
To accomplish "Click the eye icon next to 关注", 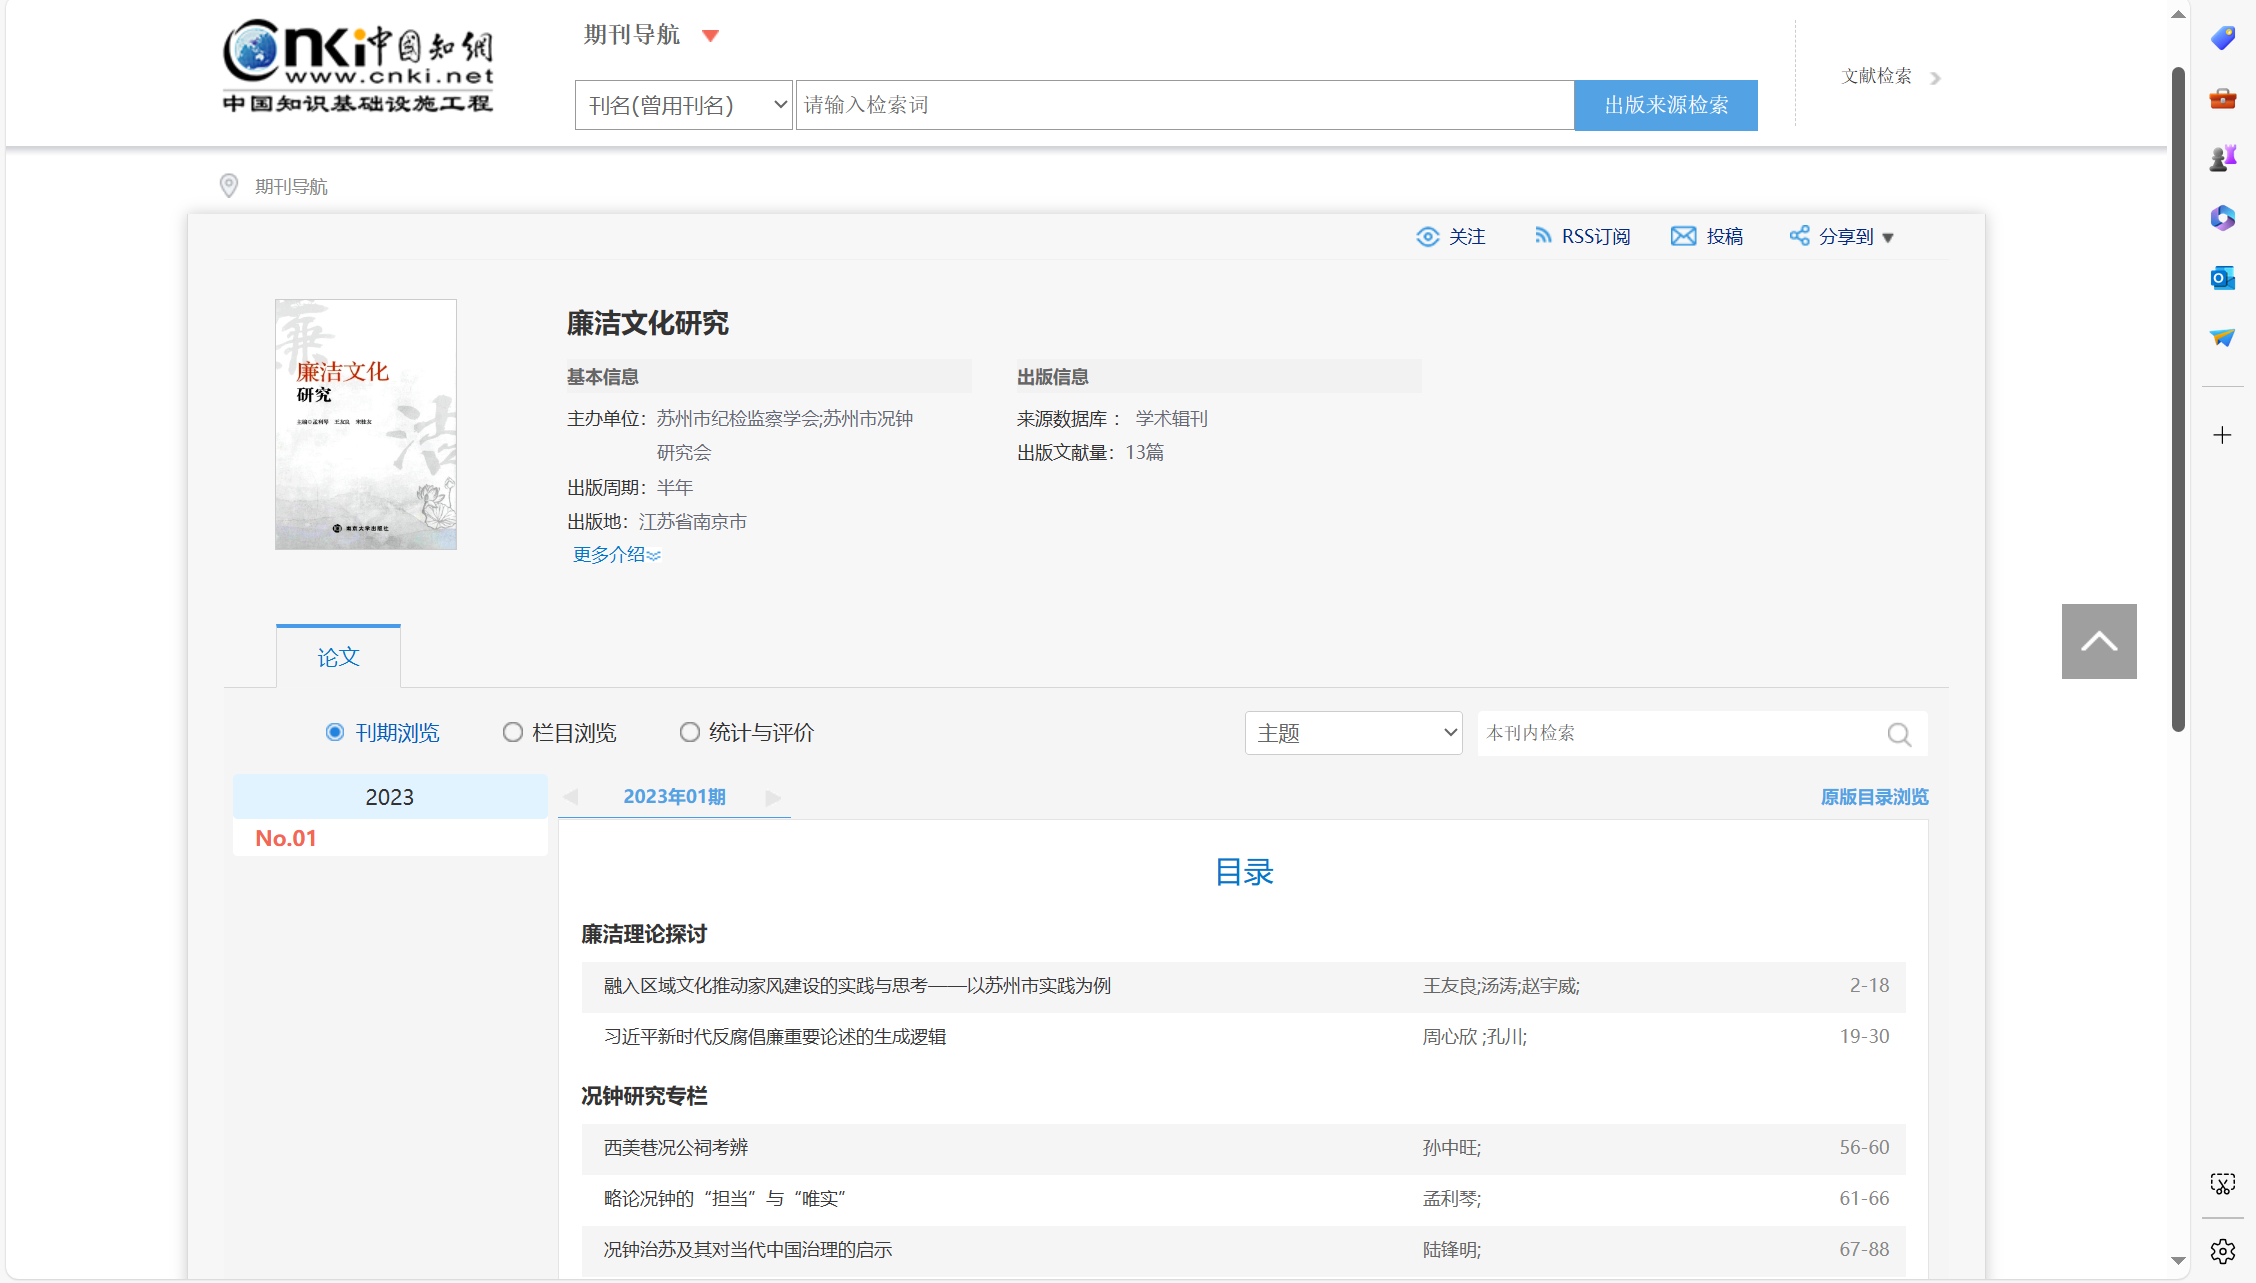I will (x=1428, y=237).
